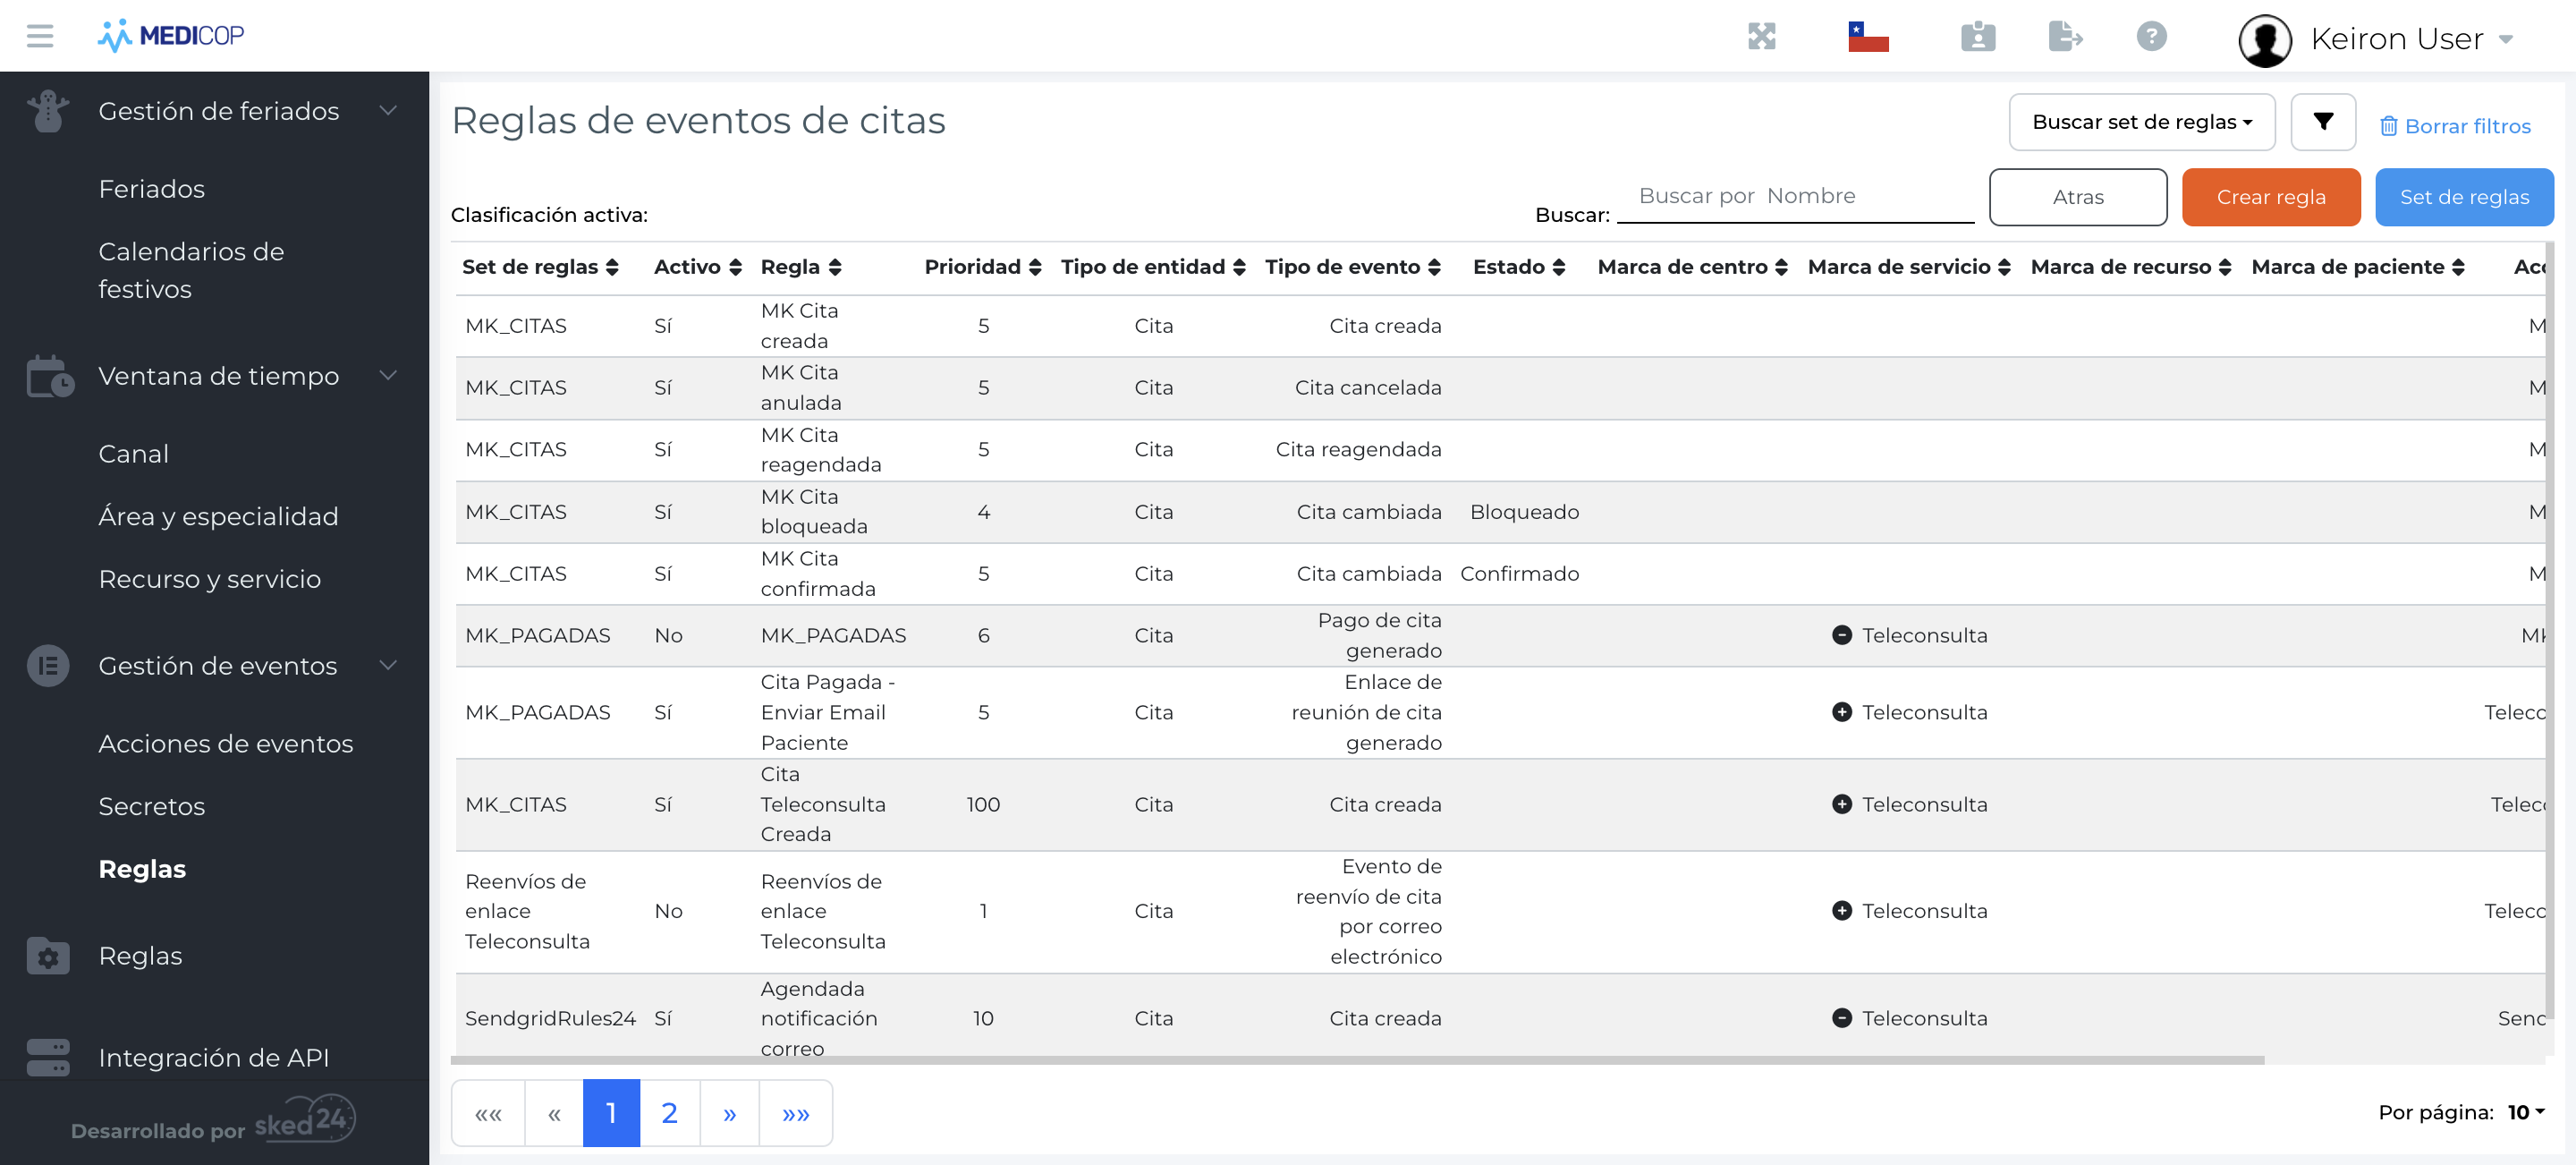
Task: Open the help question mark icon
Action: (2151, 36)
